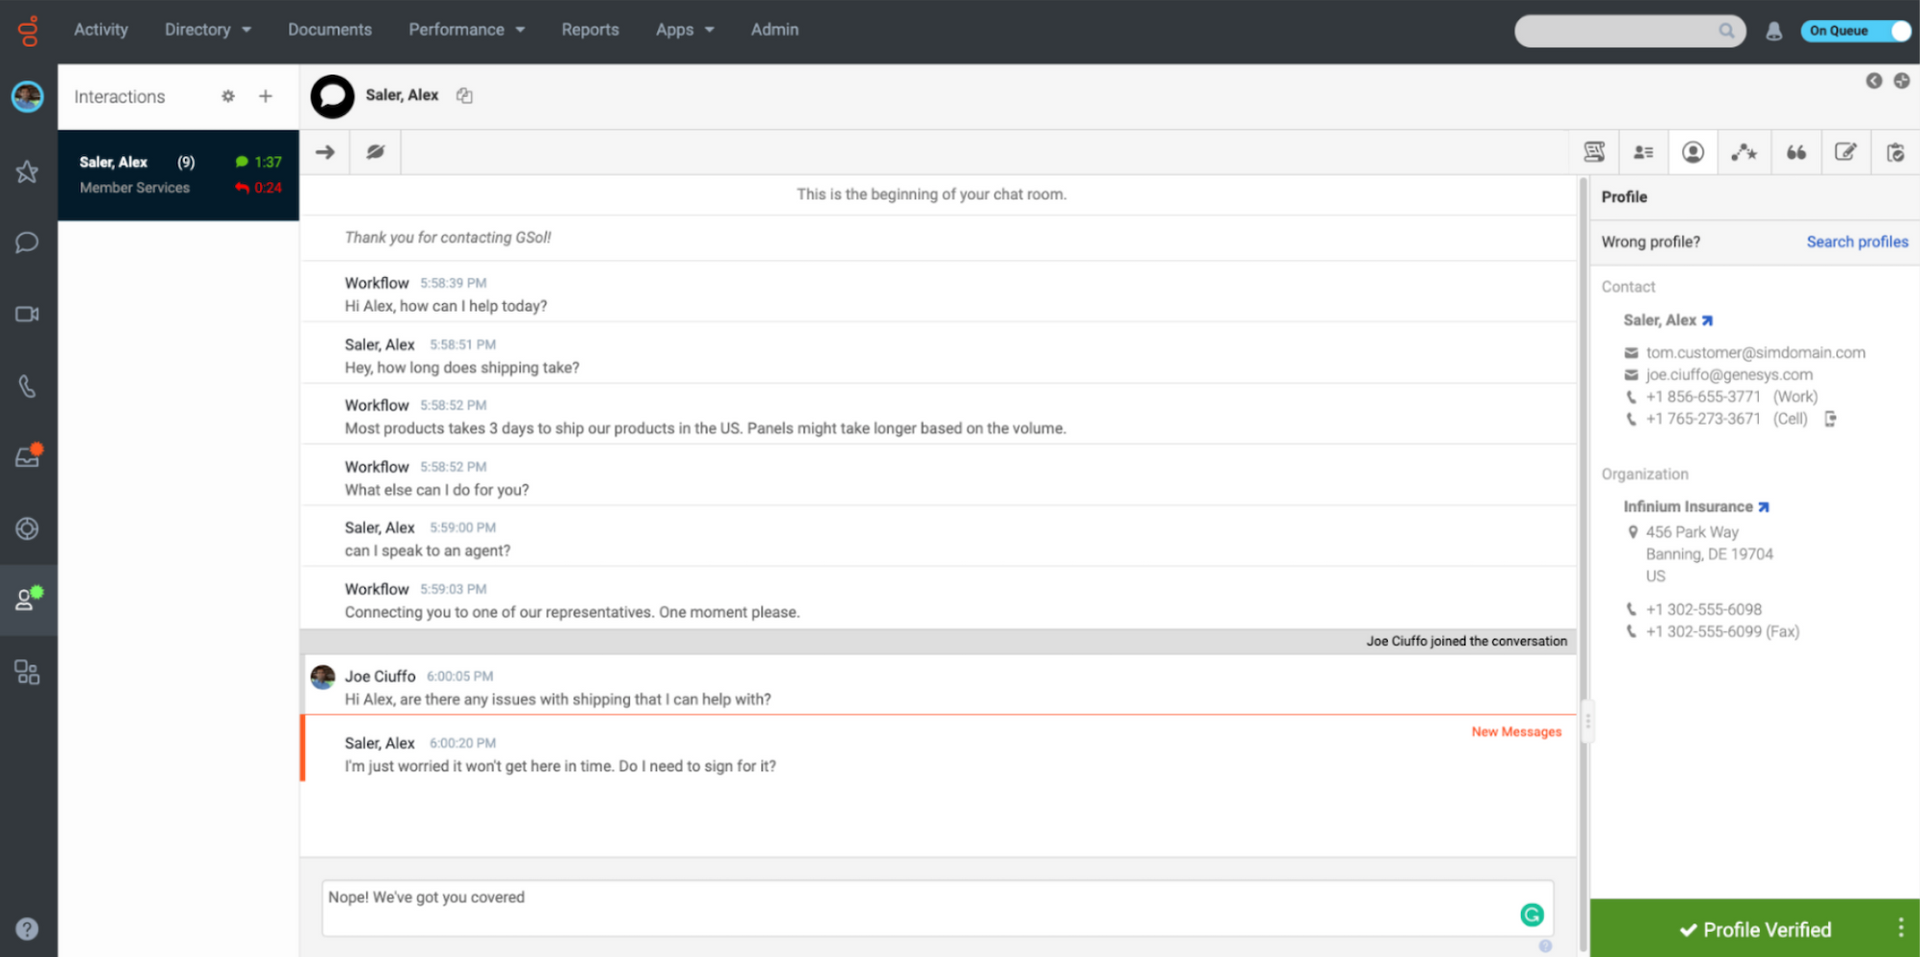The image size is (1920, 957).
Task: Open the Reports menu item
Action: coord(590,30)
